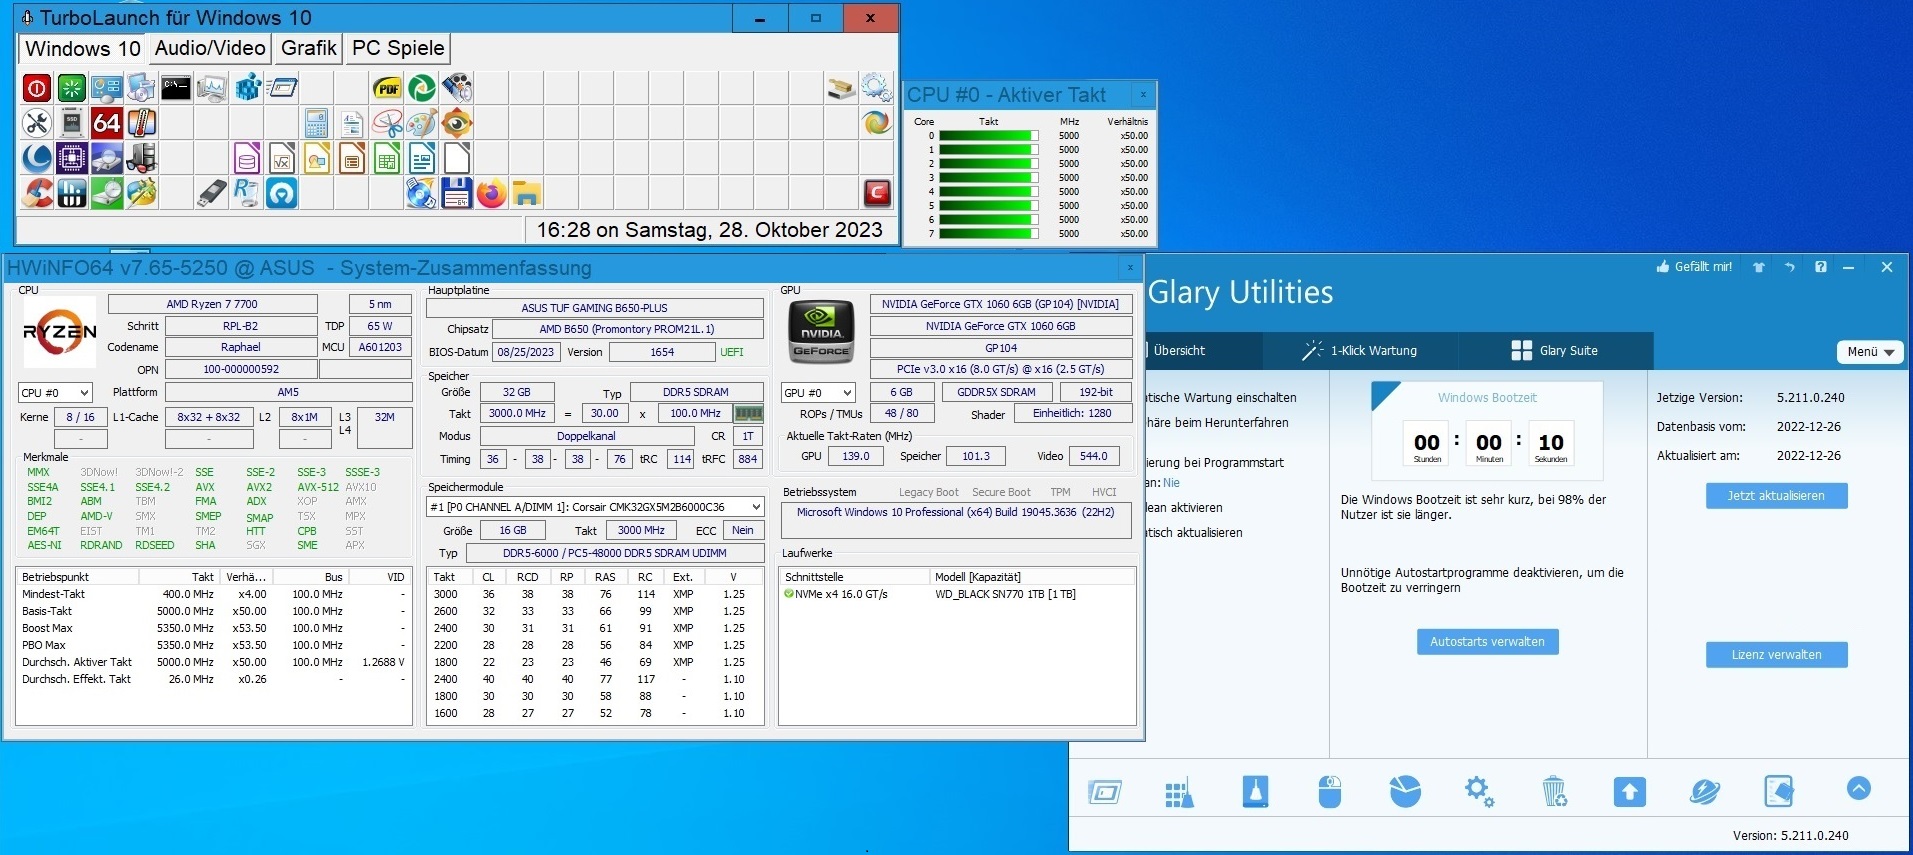Open the command prompt icon in TurboLaunch
This screenshot has height=855, width=1913.
click(x=176, y=88)
